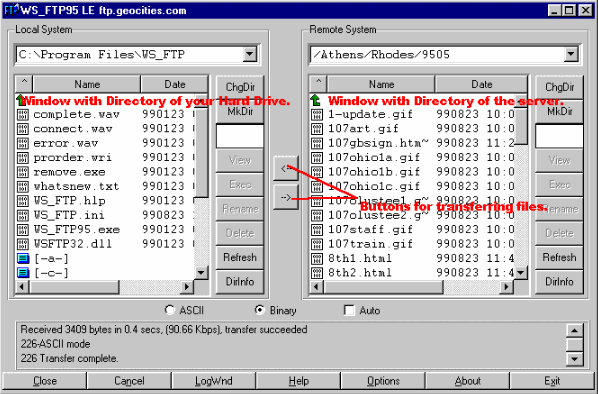Image resolution: width=598 pixels, height=394 pixels.
Task: Click the green up-directory arrow in Remote System
Action: (x=315, y=100)
